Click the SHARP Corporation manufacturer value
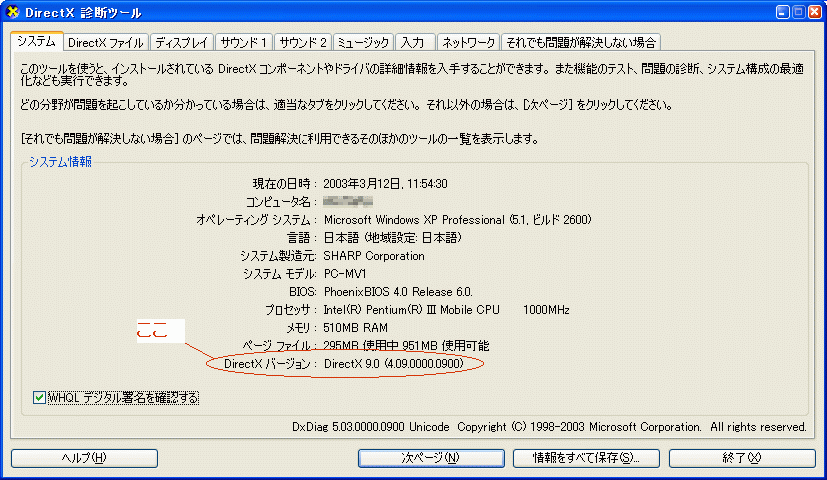The height and width of the screenshot is (480, 827). tap(374, 256)
